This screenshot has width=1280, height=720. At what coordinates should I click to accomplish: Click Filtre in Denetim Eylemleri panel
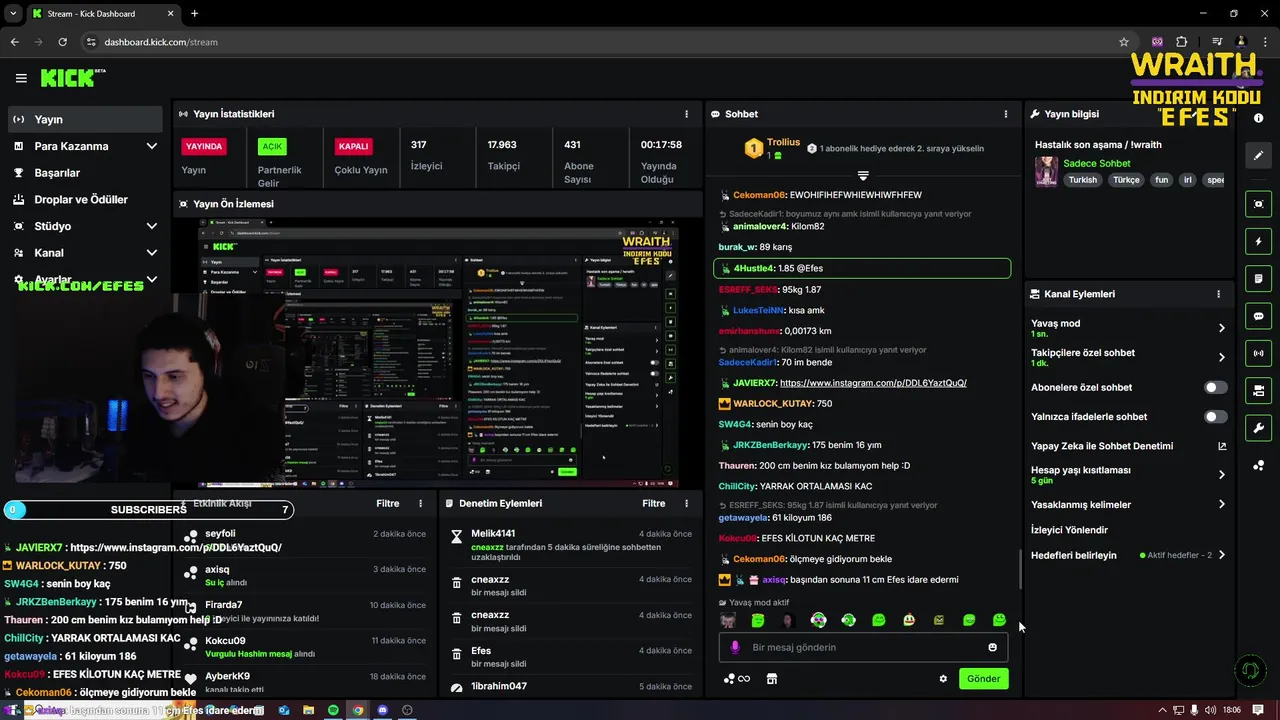click(x=653, y=503)
